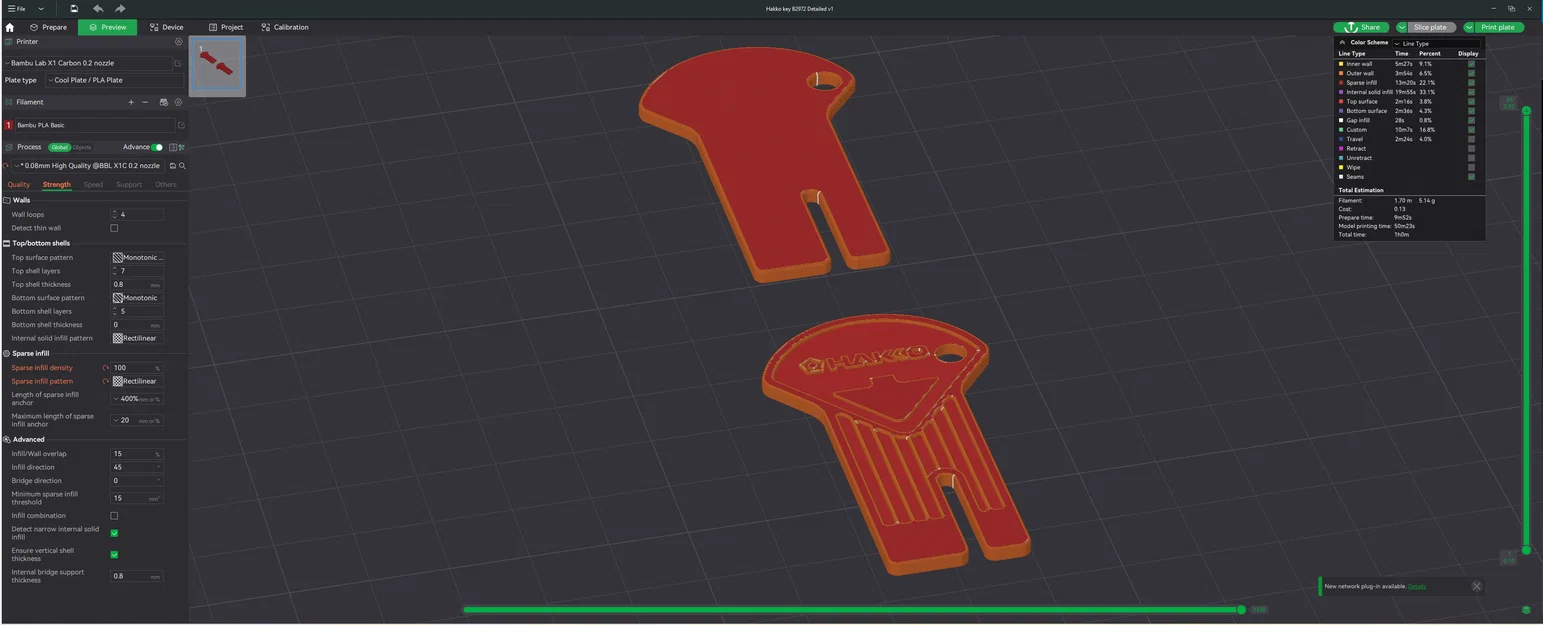1543x625 pixels.
Task: Open the Others settings tab
Action: 166,184
